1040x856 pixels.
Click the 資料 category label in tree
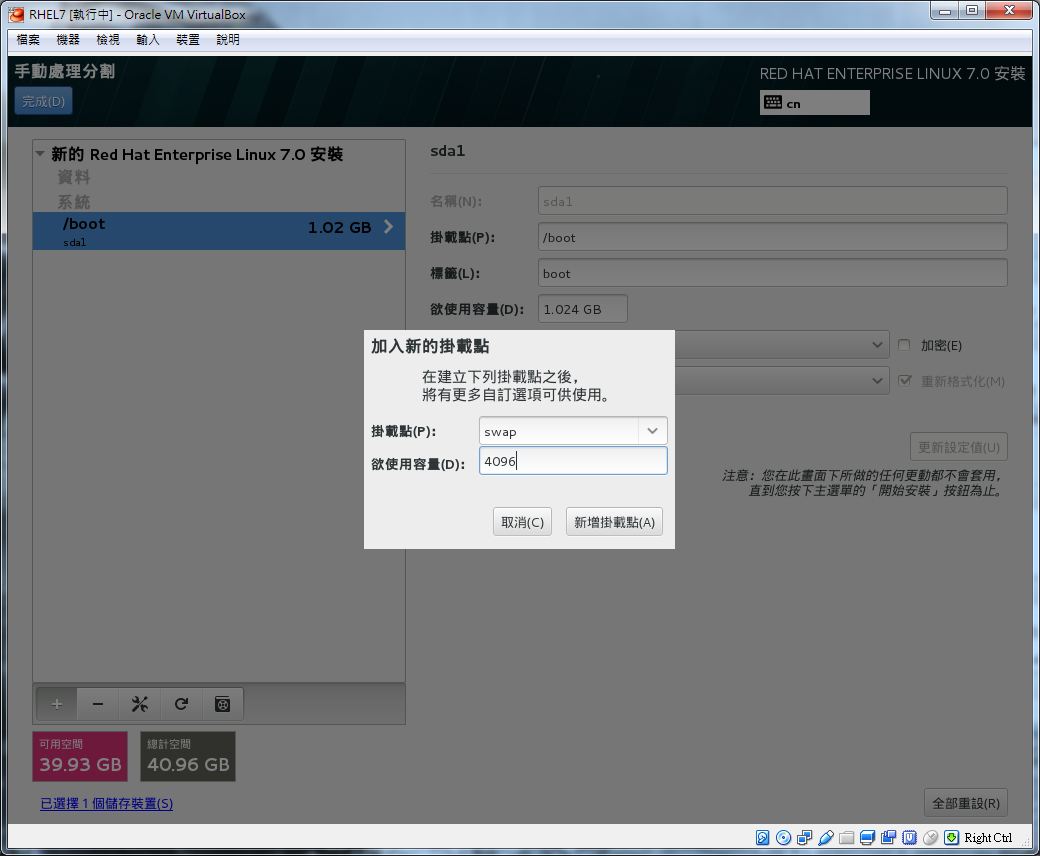tap(74, 177)
